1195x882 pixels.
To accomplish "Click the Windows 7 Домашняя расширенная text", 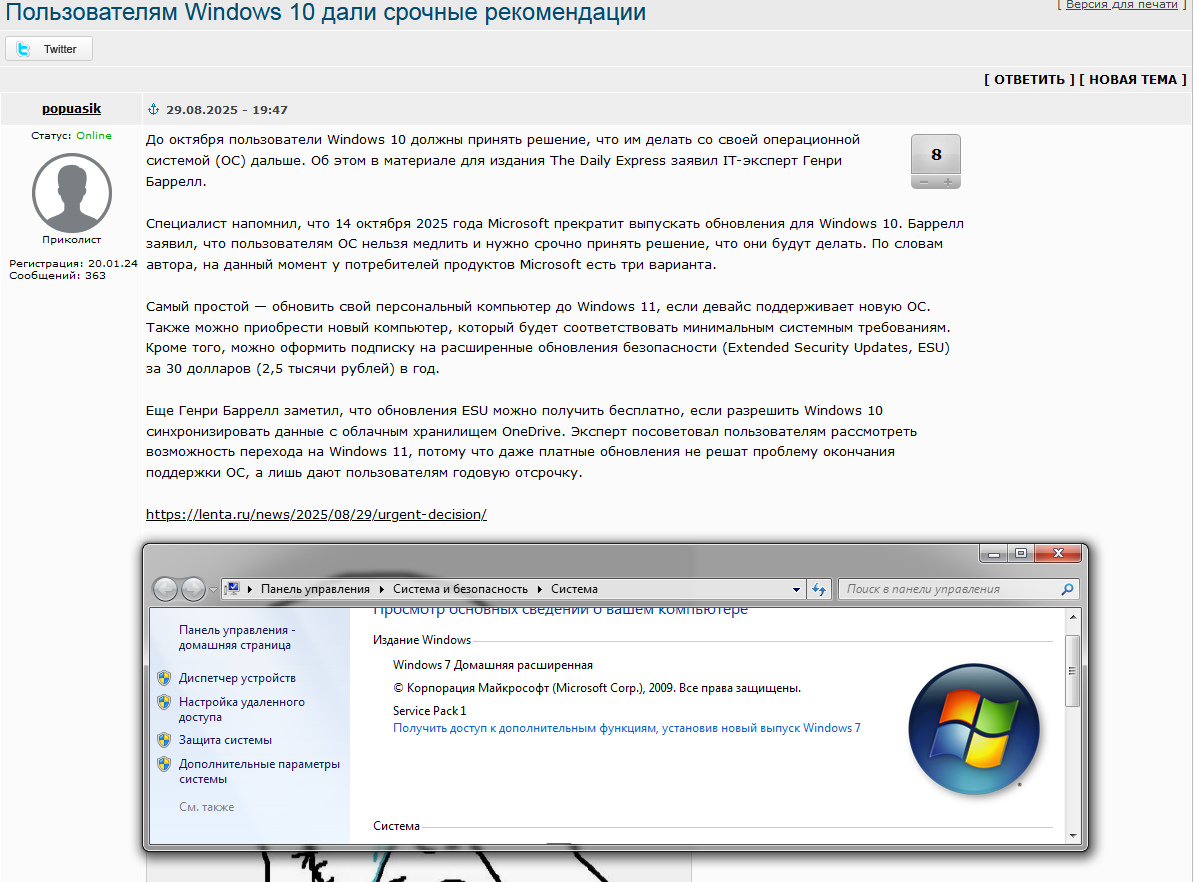I will 492,666.
